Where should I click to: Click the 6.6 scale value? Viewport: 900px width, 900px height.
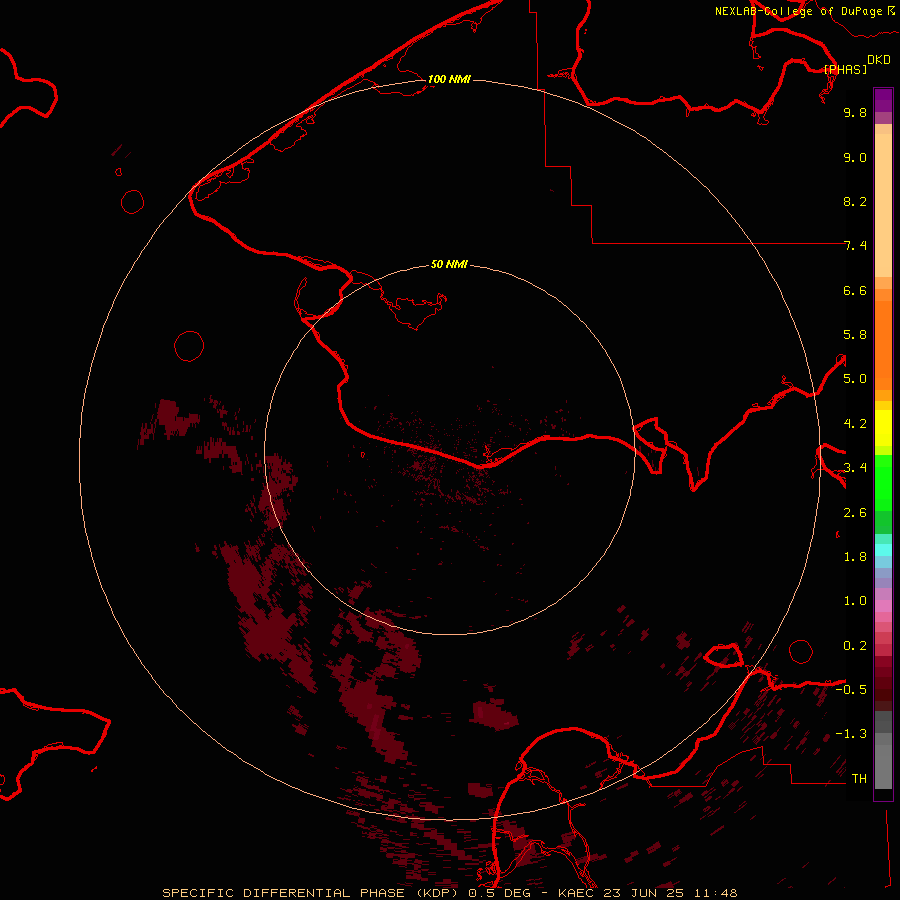point(855,290)
